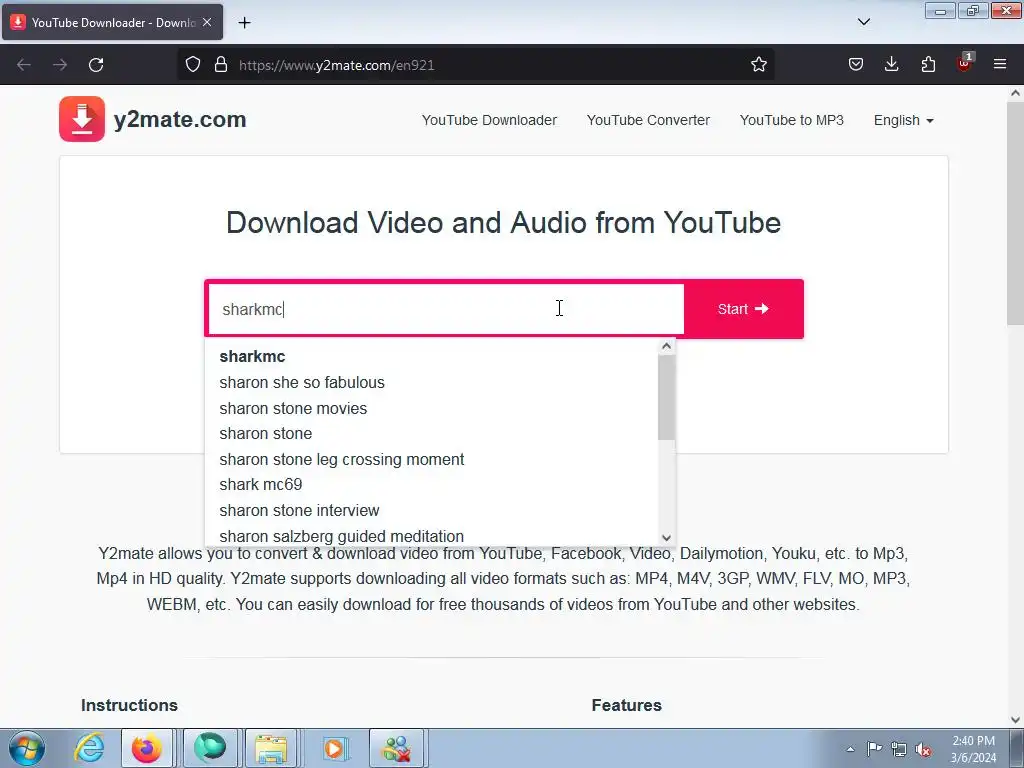Image resolution: width=1024 pixels, height=768 pixels.
Task: Open the YouTube Converter nav link
Action: 648,120
